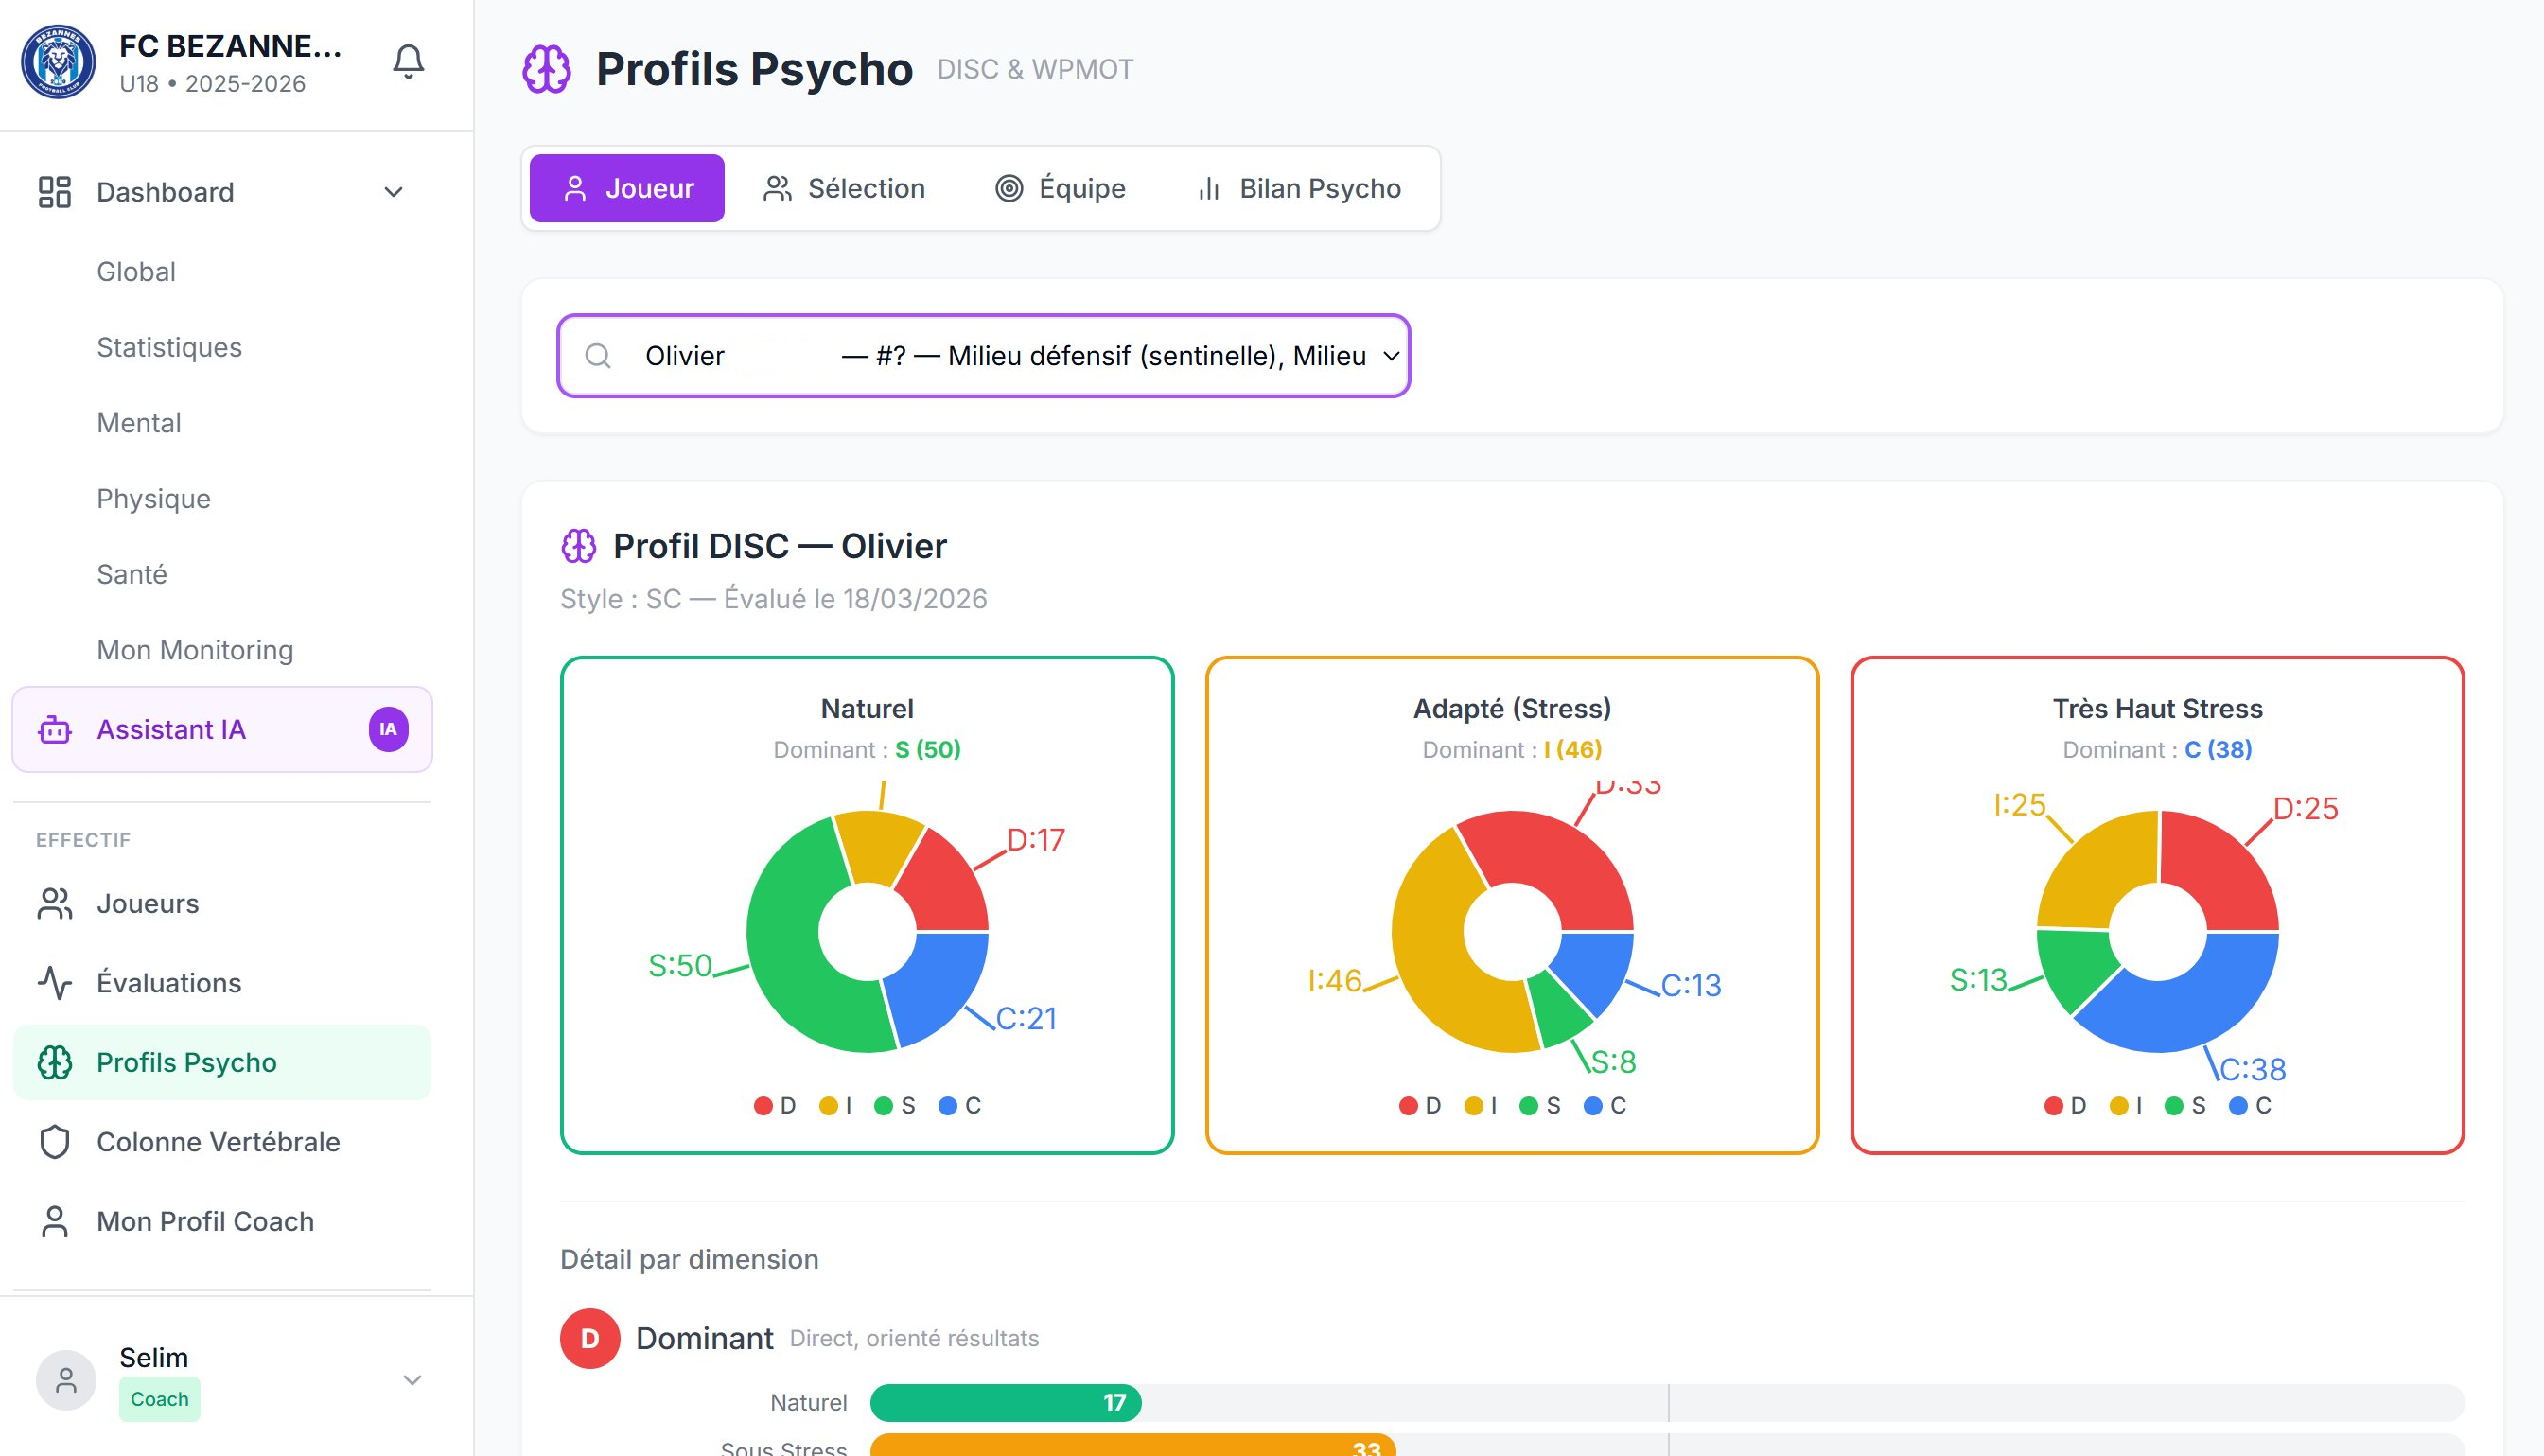Click the Selim user avatar
Image resolution: width=2544 pixels, height=1456 pixels.
point(66,1380)
